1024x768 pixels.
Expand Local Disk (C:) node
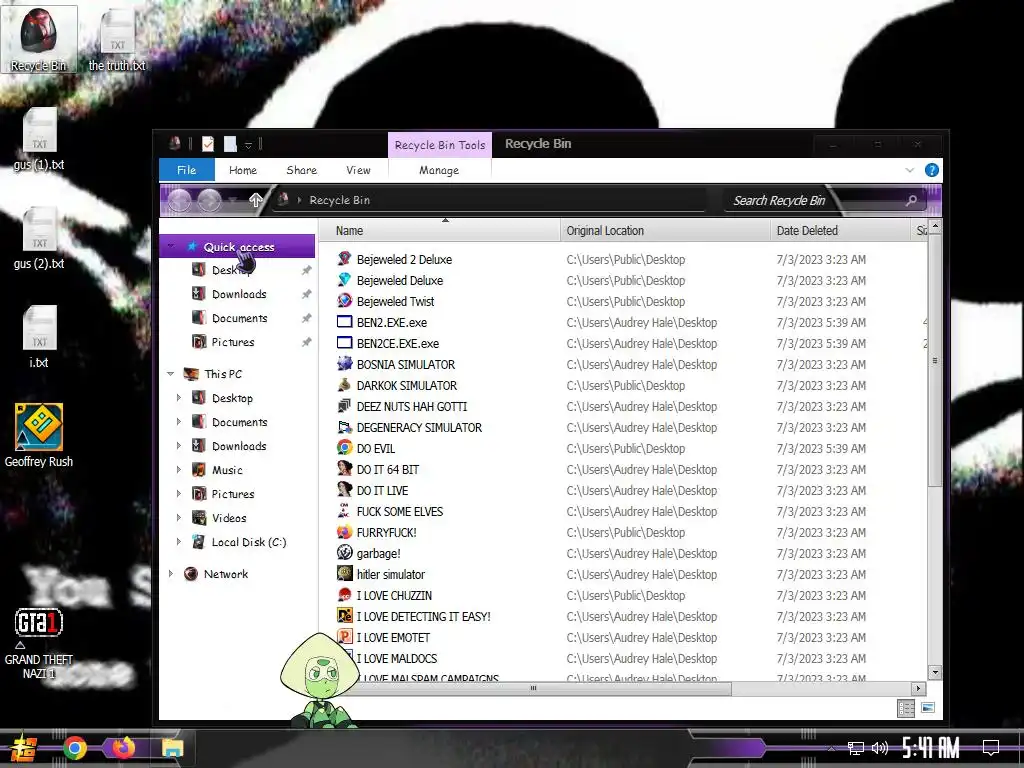(x=179, y=542)
